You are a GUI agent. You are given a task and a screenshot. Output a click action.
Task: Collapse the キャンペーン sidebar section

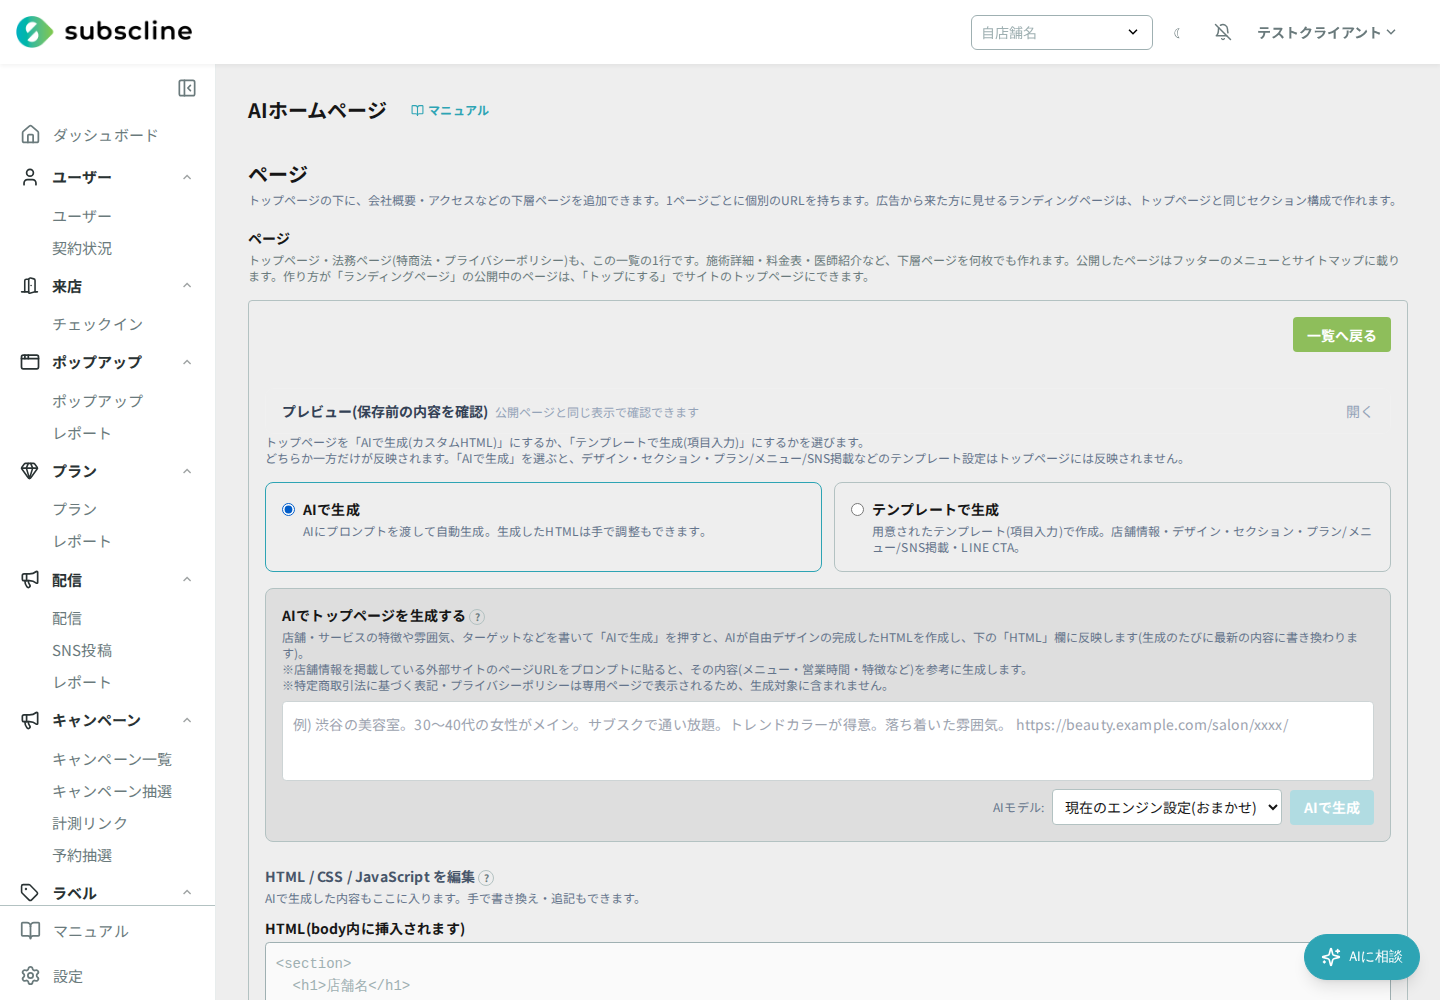[x=187, y=720]
